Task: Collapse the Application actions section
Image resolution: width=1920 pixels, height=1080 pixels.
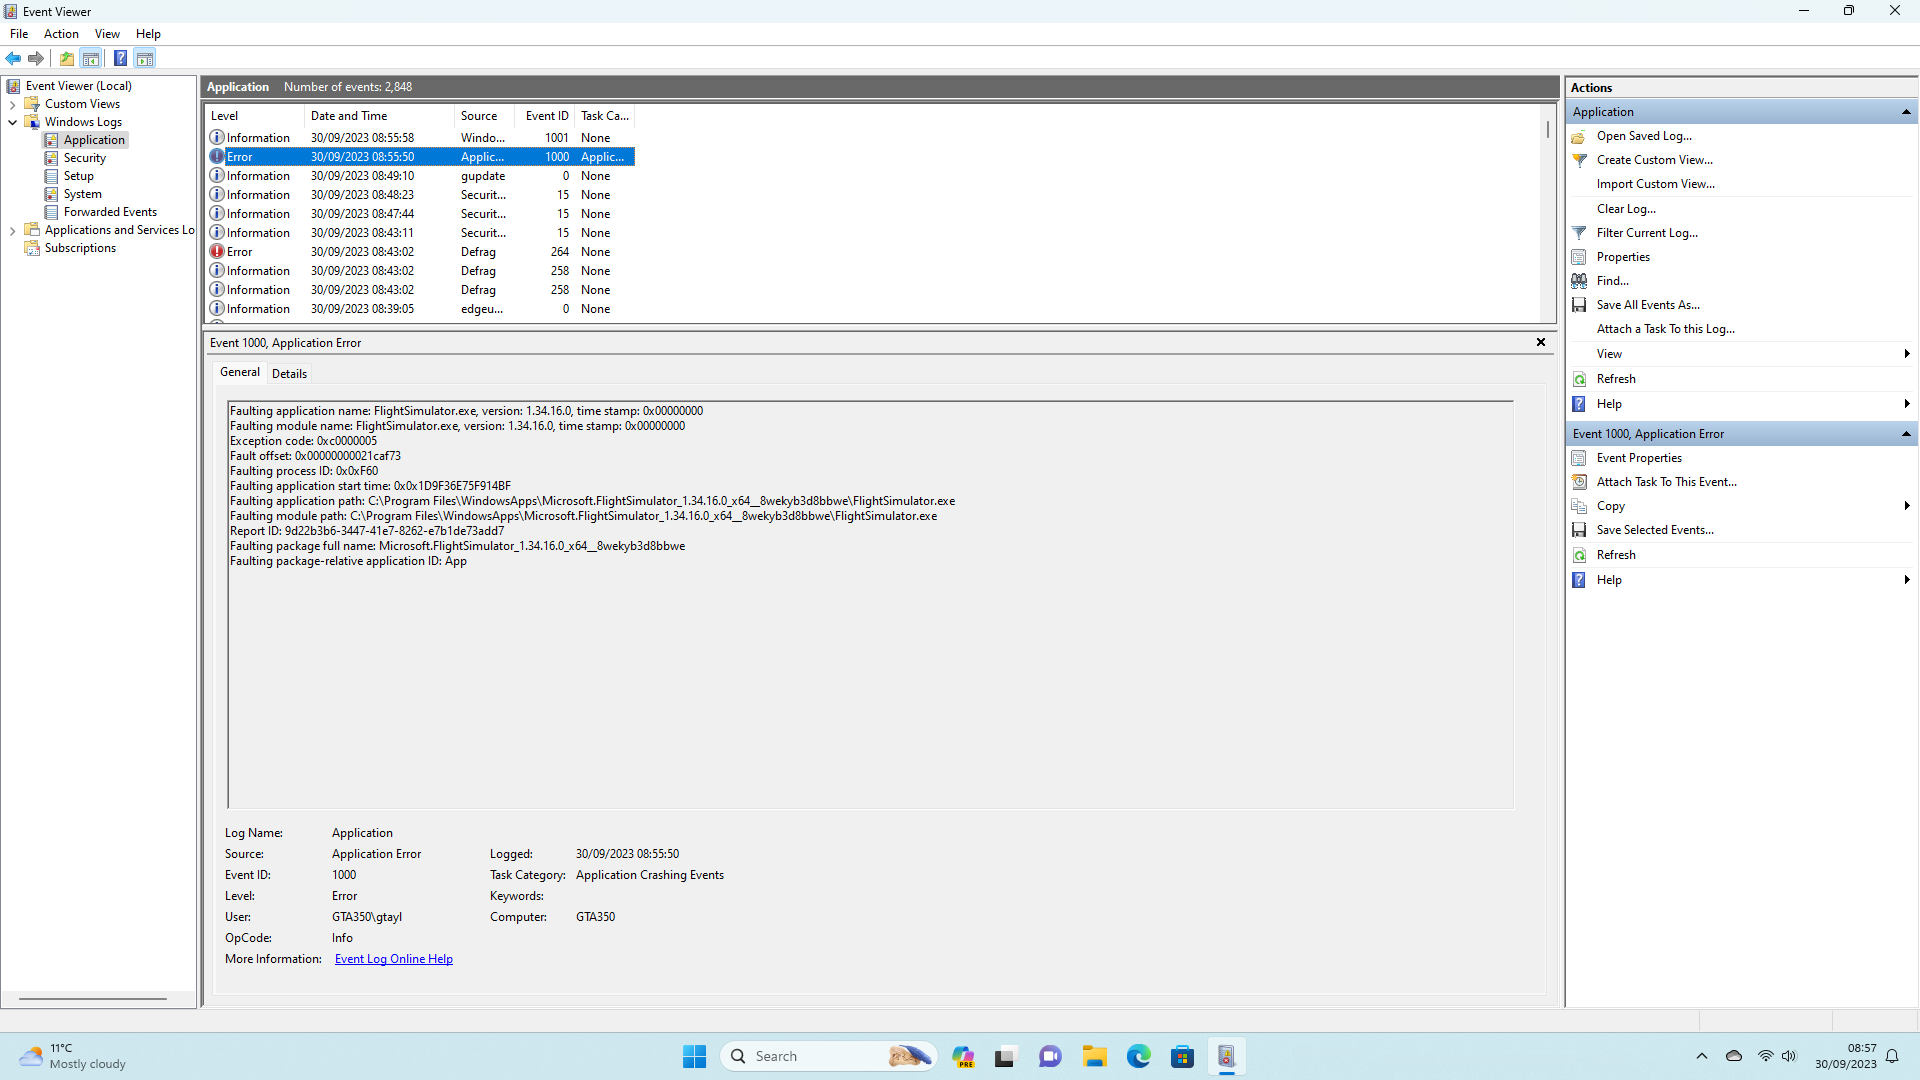Action: [1906, 111]
